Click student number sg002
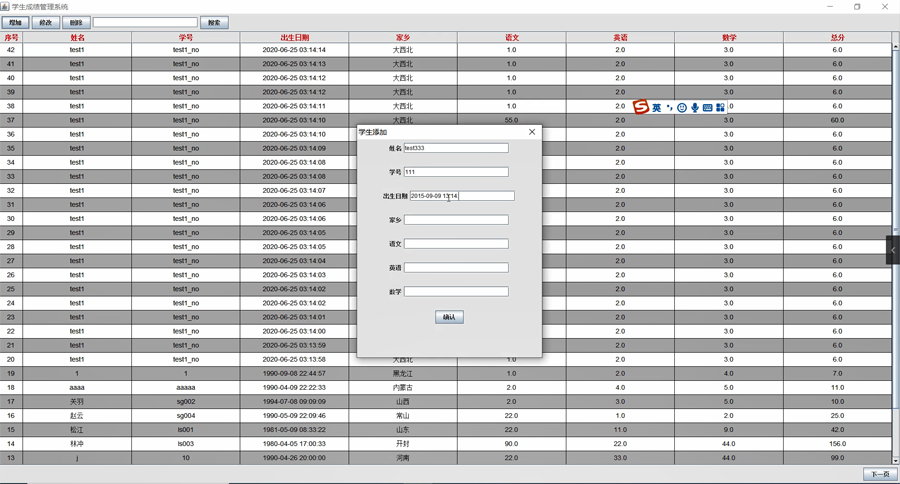900x484 pixels. [x=186, y=401]
